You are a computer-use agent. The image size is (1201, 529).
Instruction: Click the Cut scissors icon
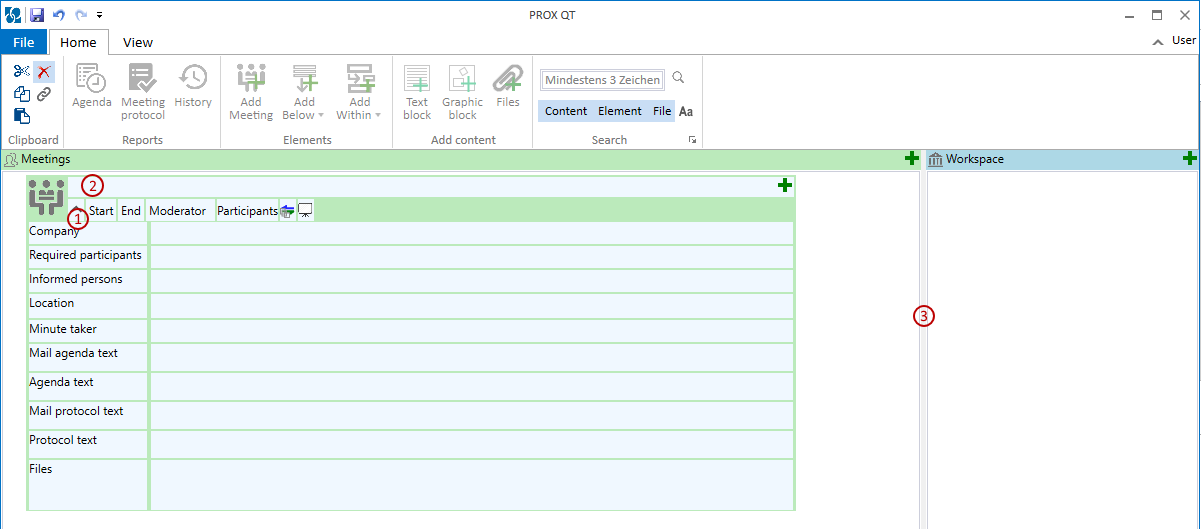21,71
